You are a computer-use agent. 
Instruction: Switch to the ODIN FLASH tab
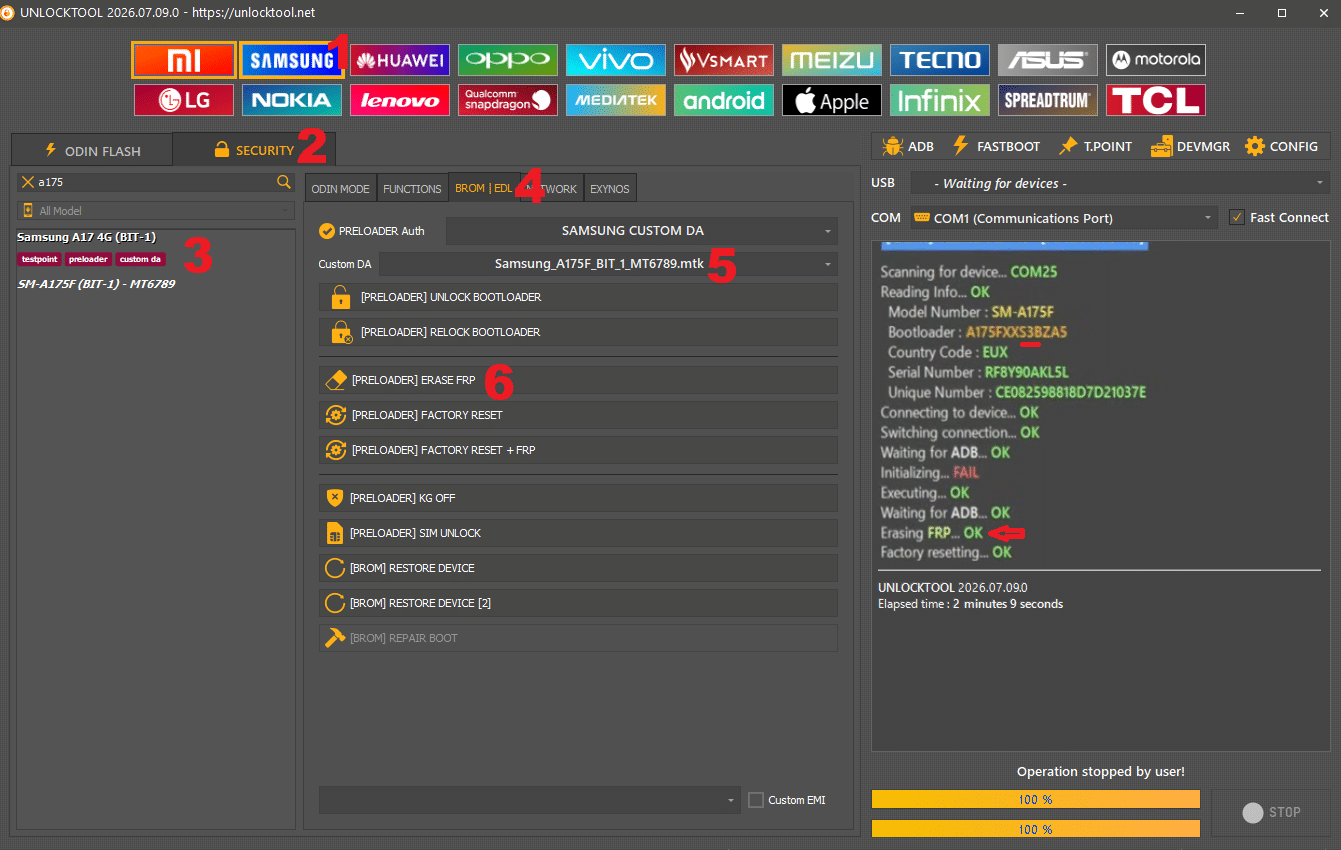[92, 150]
